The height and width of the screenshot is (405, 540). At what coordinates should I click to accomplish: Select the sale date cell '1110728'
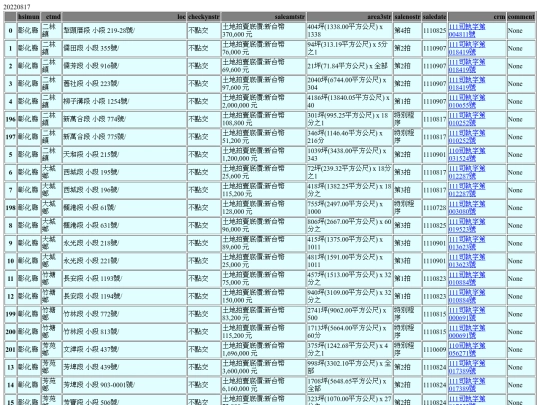click(x=435, y=208)
